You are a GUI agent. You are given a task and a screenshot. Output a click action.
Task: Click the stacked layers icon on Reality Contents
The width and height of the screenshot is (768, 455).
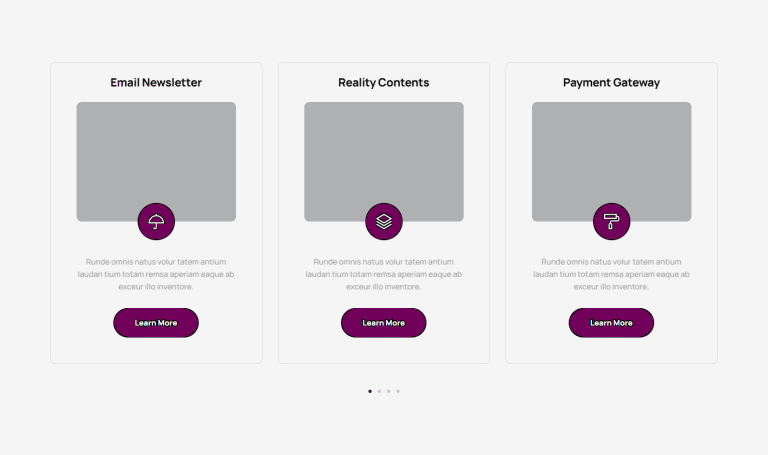[x=384, y=221]
